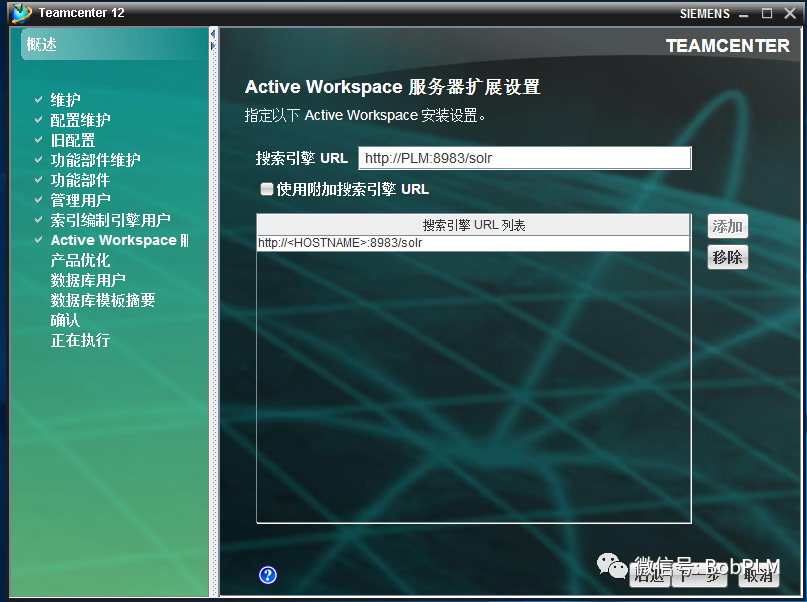Select the 管理用户 step in the sidebar
Screen dimensions: 807x602
[x=80, y=200]
